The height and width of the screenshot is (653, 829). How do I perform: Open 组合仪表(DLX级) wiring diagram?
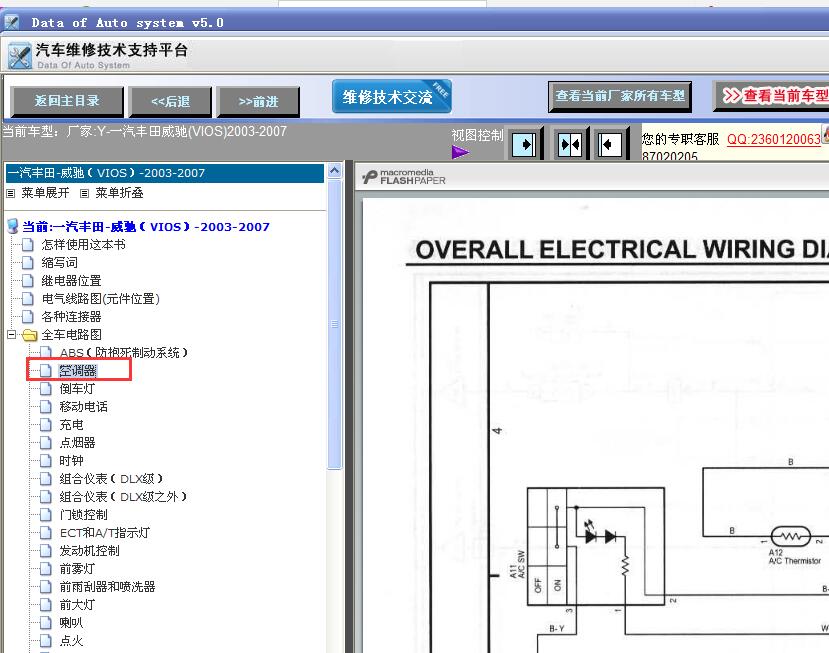coord(111,479)
